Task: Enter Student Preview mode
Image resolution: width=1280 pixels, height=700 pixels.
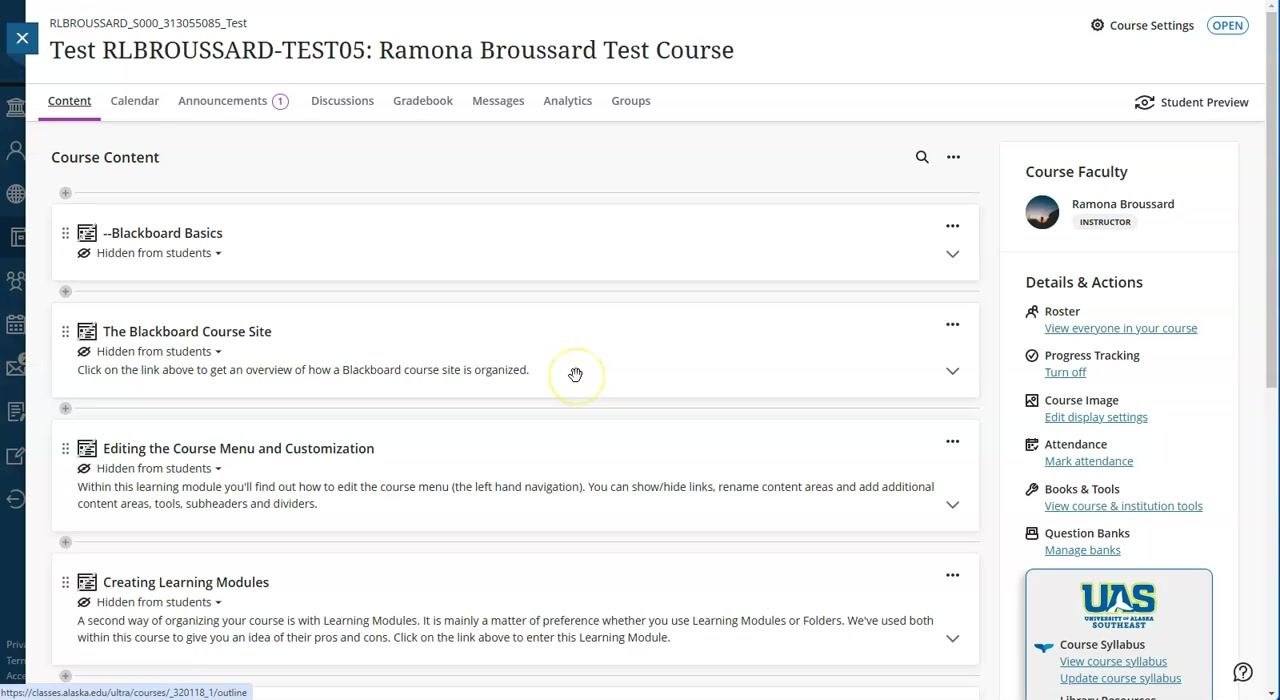Action: (x=1192, y=102)
